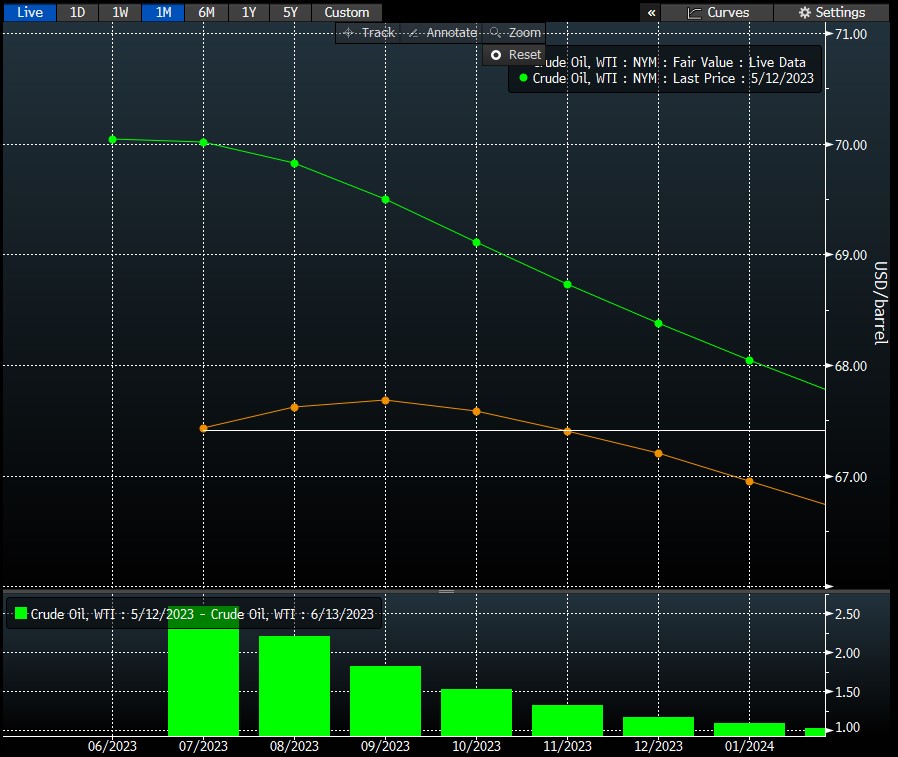Click green Last Price legend dot
The image size is (898, 757).
click(523, 78)
